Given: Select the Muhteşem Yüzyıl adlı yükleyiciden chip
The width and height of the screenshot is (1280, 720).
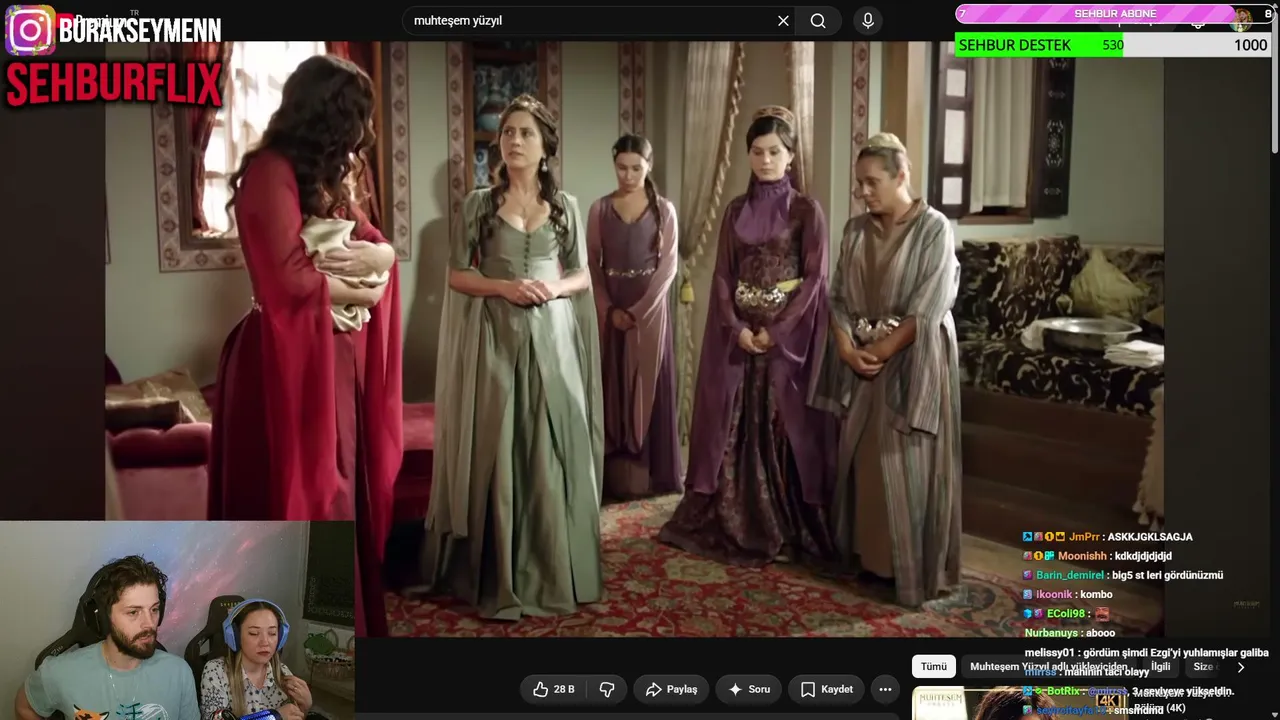Looking at the screenshot, I should (x=1048, y=667).
